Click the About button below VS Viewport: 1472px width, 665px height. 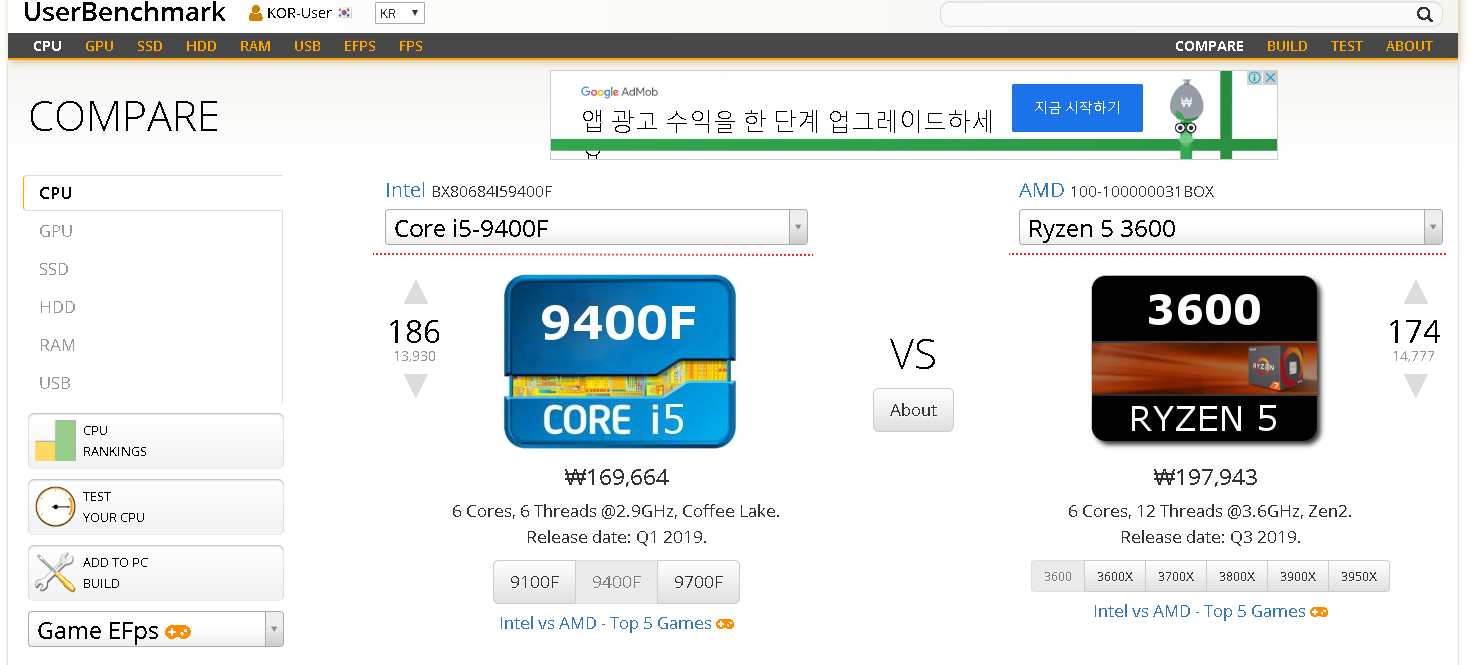pyautogui.click(x=913, y=410)
